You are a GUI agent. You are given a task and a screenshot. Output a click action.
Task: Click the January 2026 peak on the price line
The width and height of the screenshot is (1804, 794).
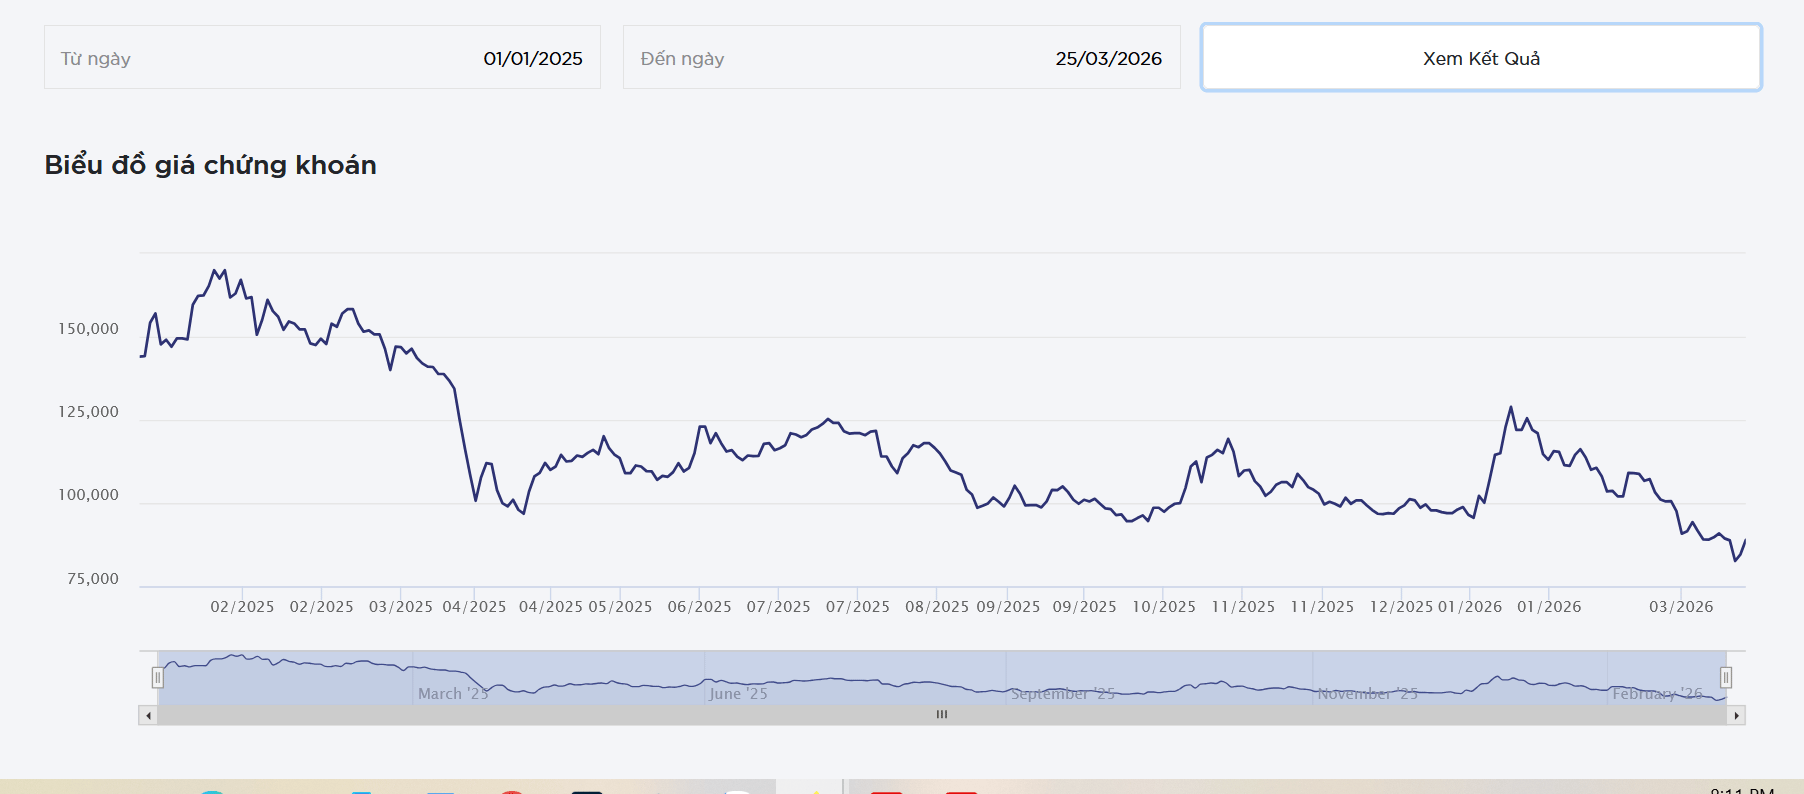click(1510, 407)
